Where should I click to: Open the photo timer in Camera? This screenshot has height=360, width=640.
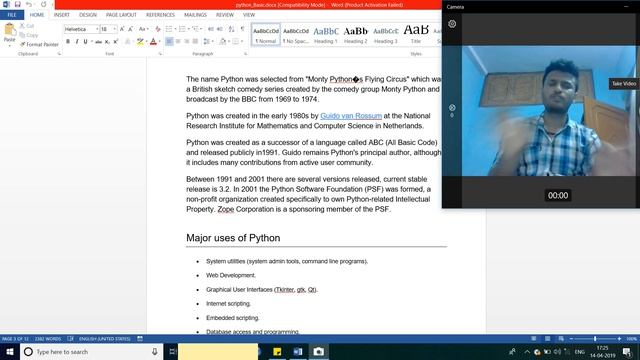[x=452, y=108]
